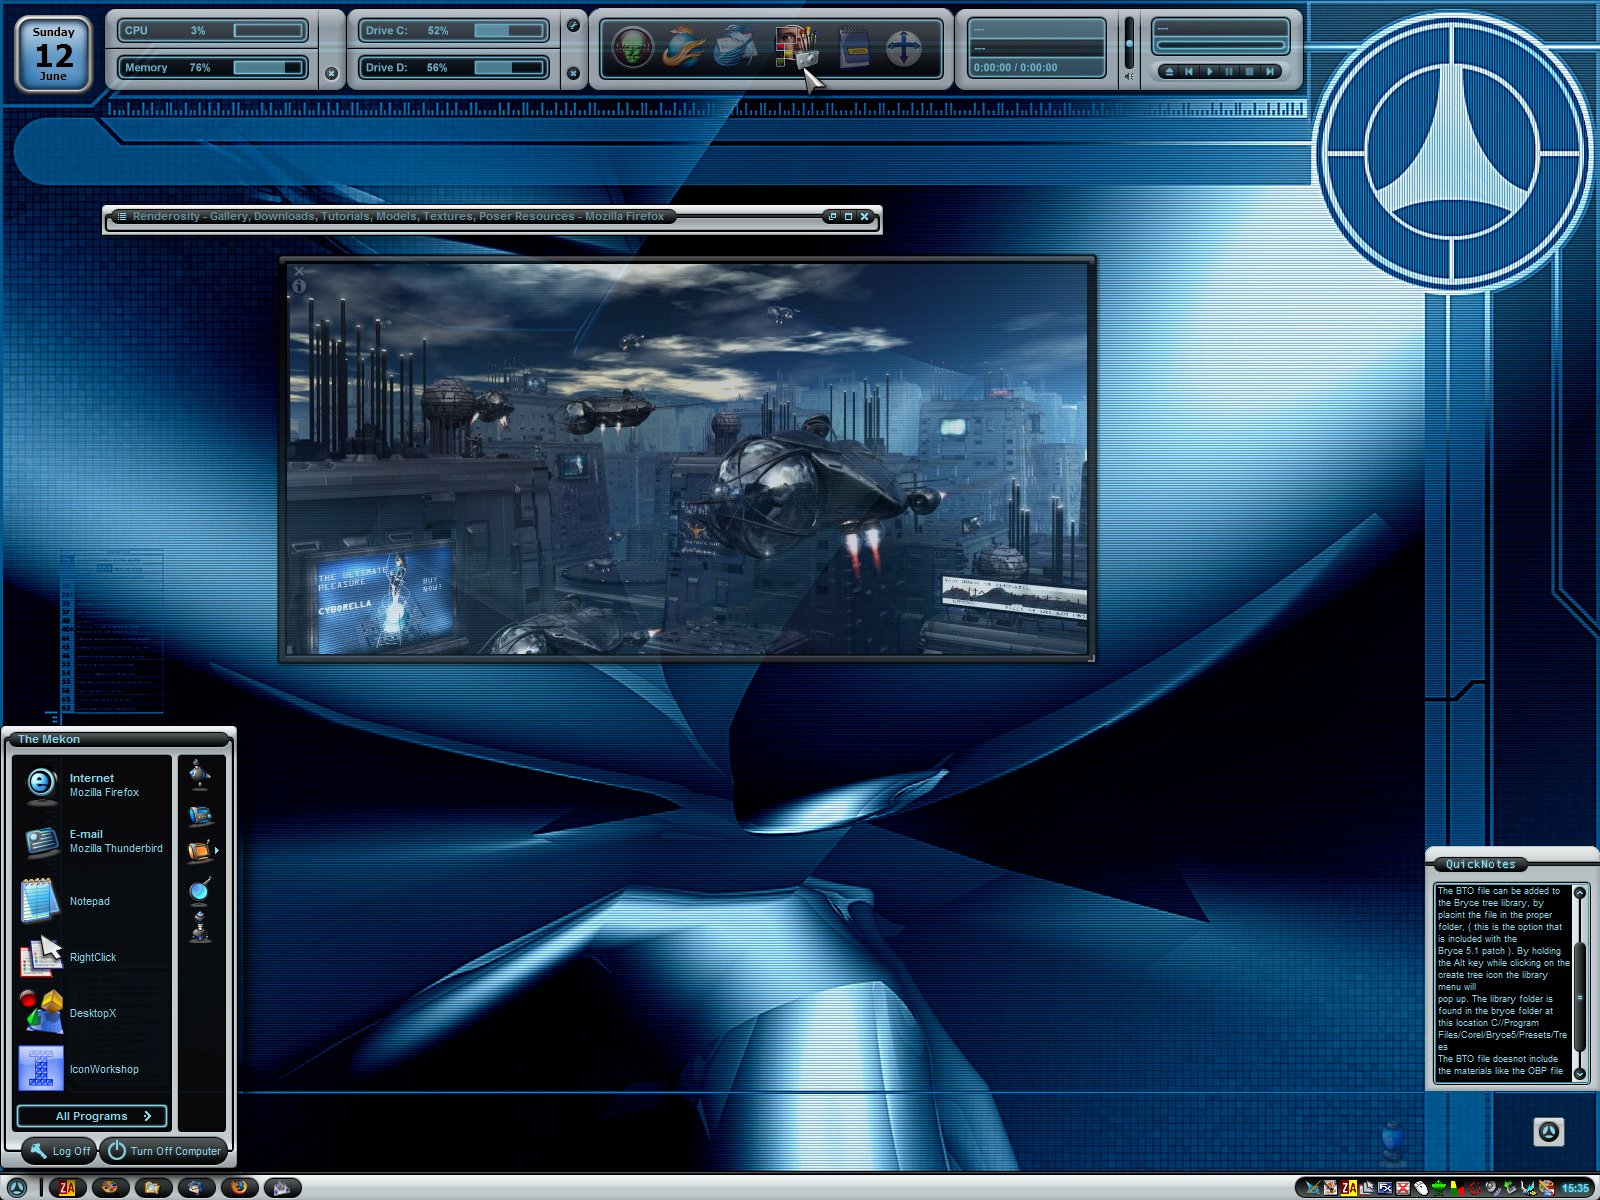
Task: Click the four-way arrow move icon in dock
Action: point(903,48)
